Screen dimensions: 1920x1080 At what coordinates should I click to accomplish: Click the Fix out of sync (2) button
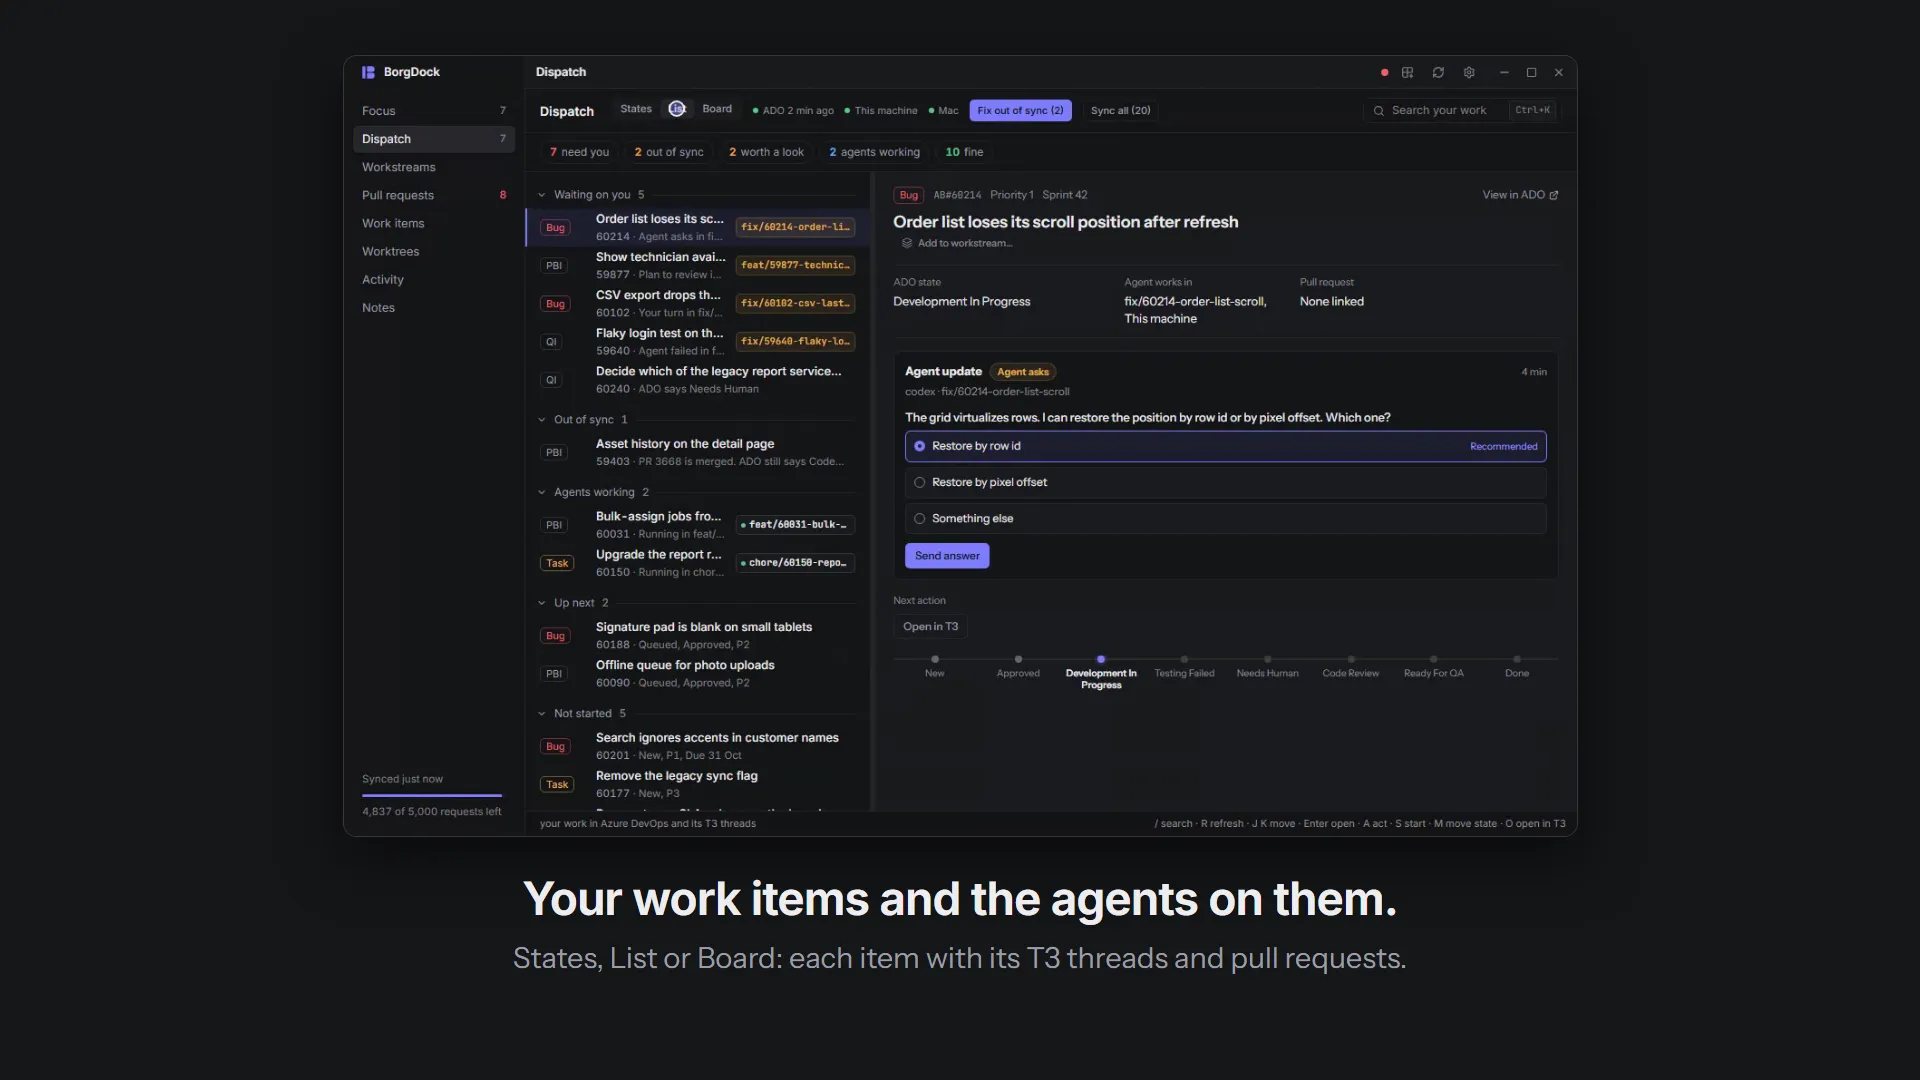pos(1020,111)
